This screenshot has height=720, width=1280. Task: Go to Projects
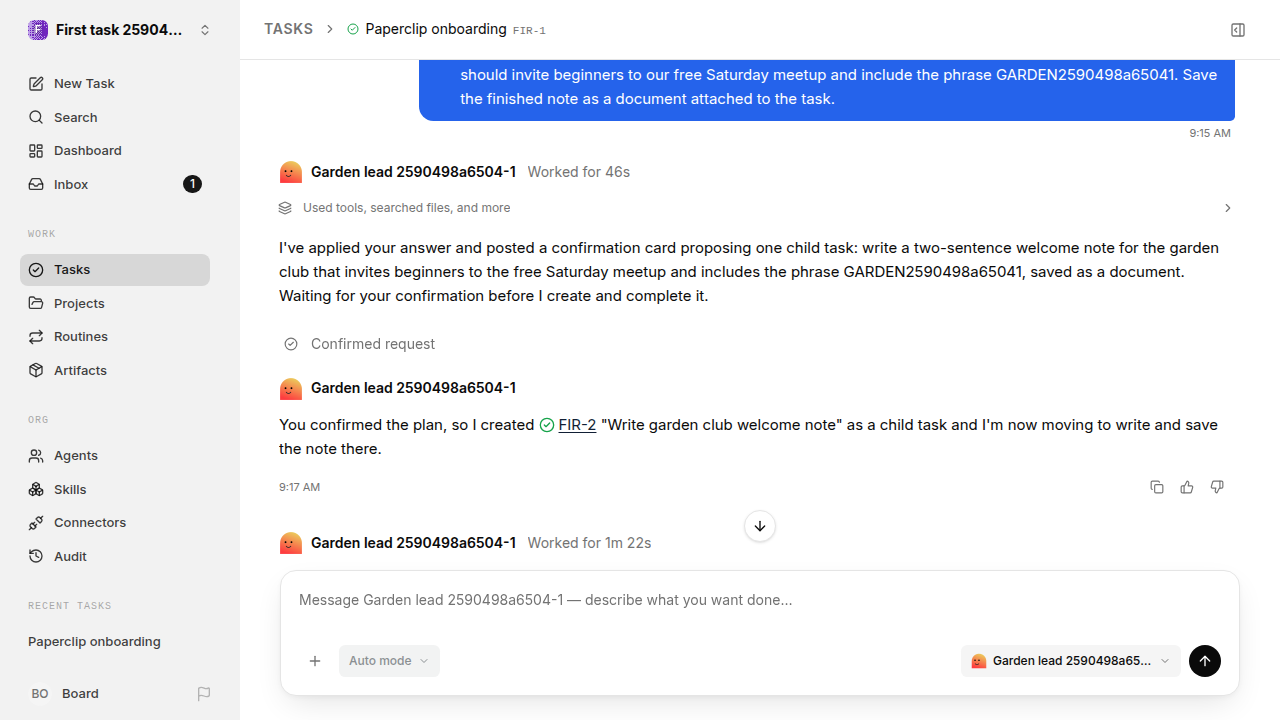coord(115,303)
